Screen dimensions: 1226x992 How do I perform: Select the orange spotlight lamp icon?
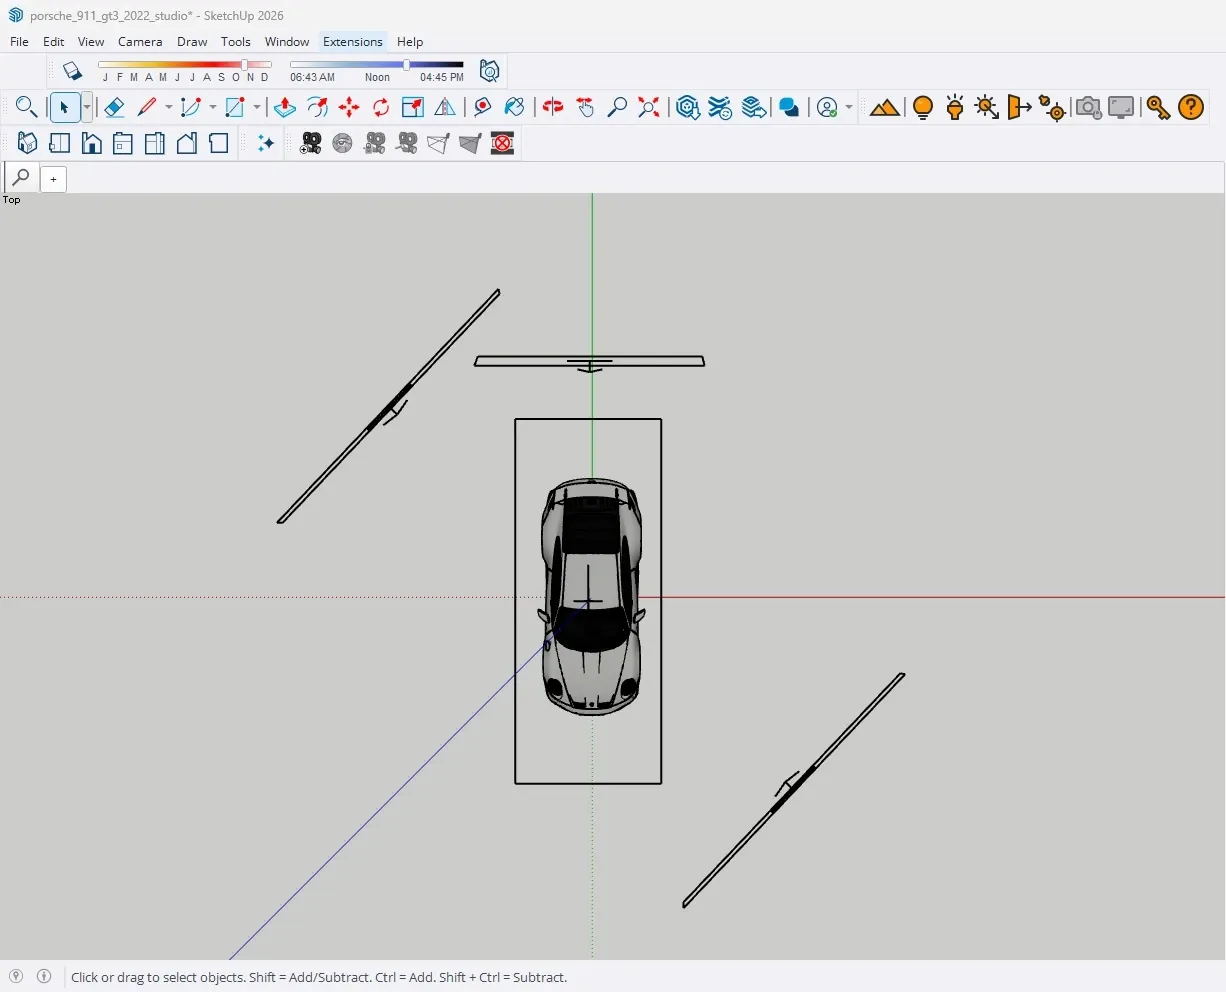pos(955,107)
